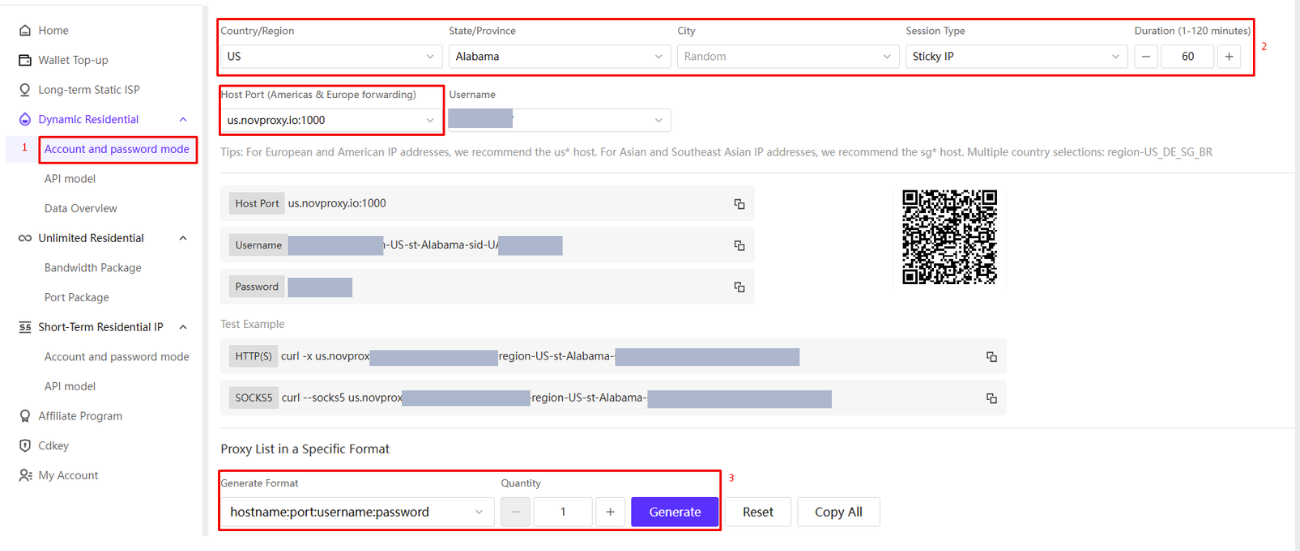Increase the Quantity with plus button
1300x551 pixels.
click(610, 512)
